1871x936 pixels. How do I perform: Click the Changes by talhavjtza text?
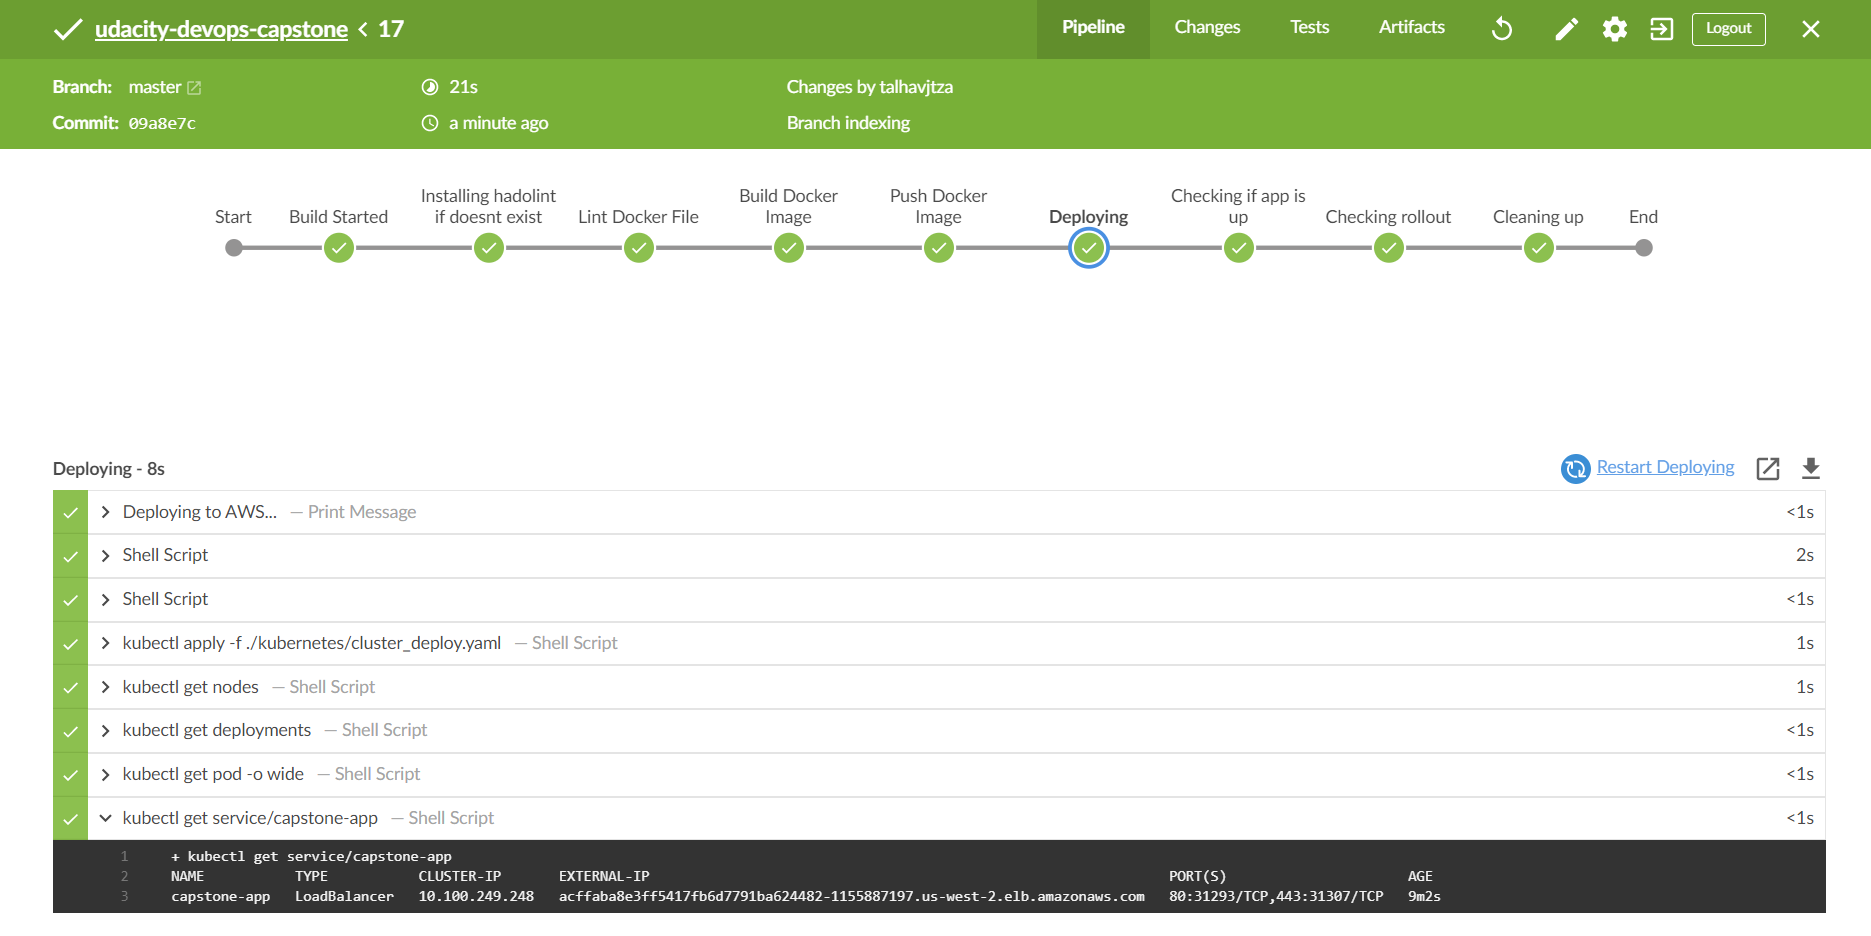[x=869, y=87]
